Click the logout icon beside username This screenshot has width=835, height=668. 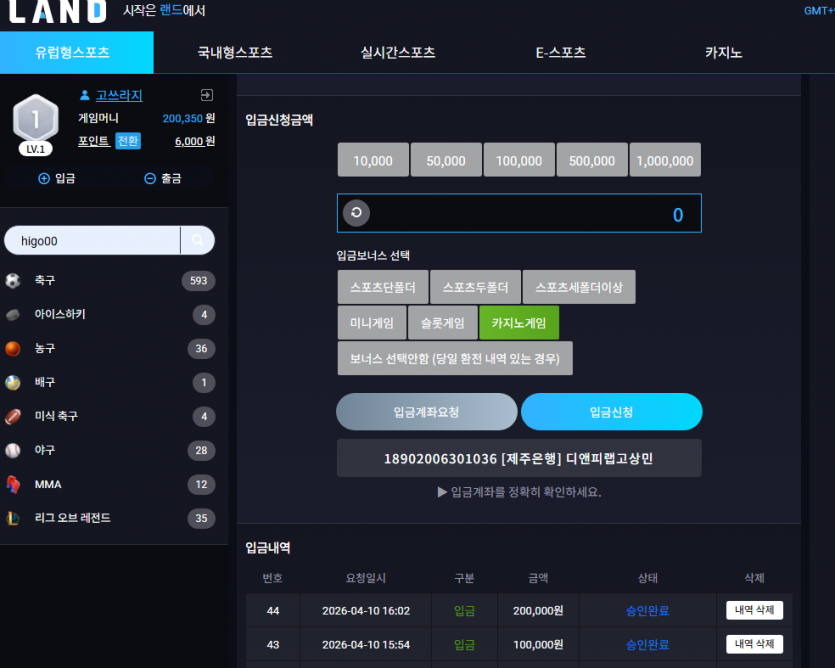207,95
